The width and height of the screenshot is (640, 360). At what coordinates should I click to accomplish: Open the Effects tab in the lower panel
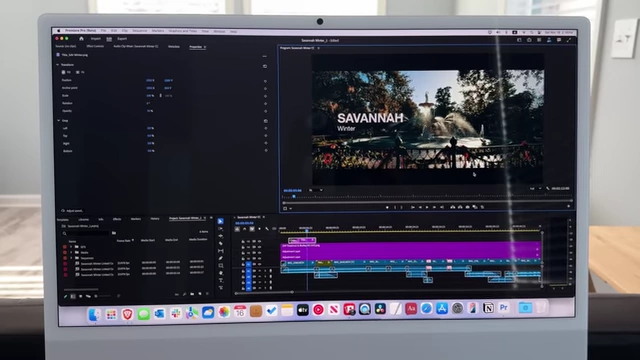pos(117,219)
